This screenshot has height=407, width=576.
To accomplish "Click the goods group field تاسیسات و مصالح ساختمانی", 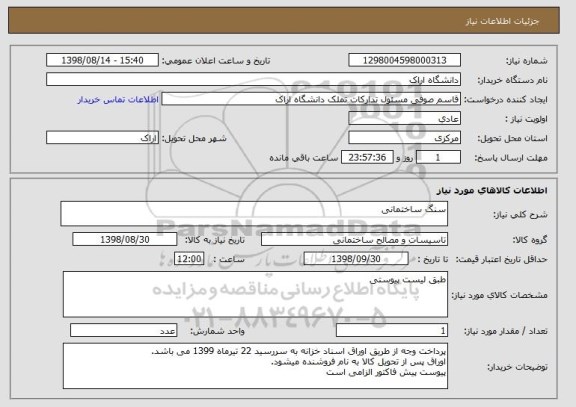I will (354, 240).
